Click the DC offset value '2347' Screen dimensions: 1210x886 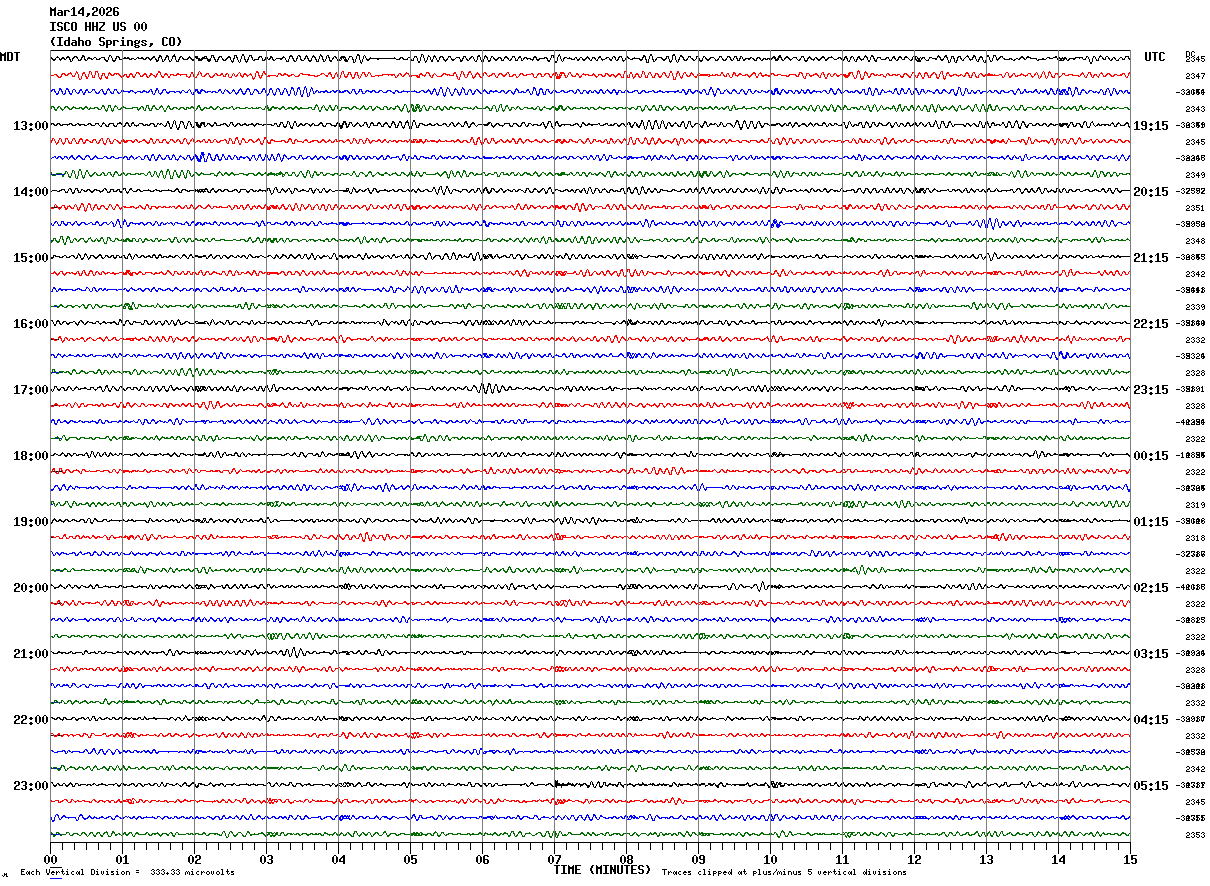point(1194,76)
